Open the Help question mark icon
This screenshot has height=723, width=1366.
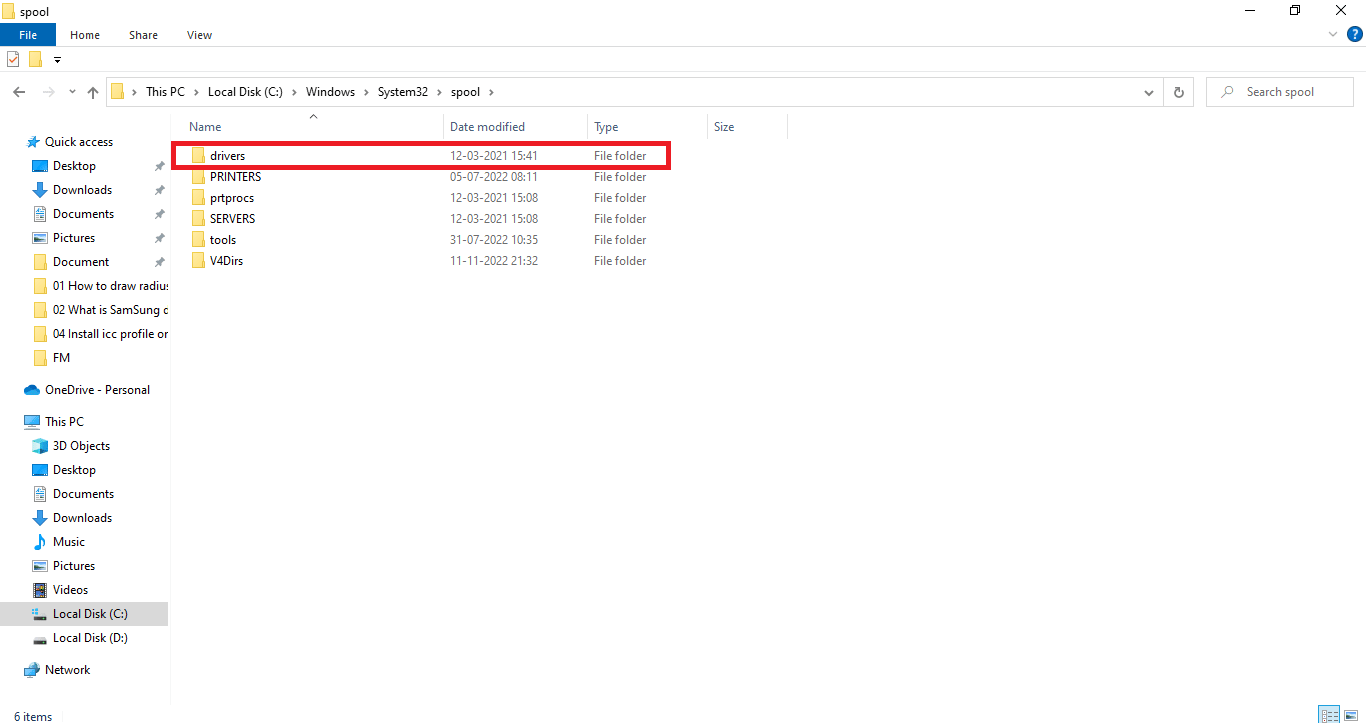(1355, 34)
